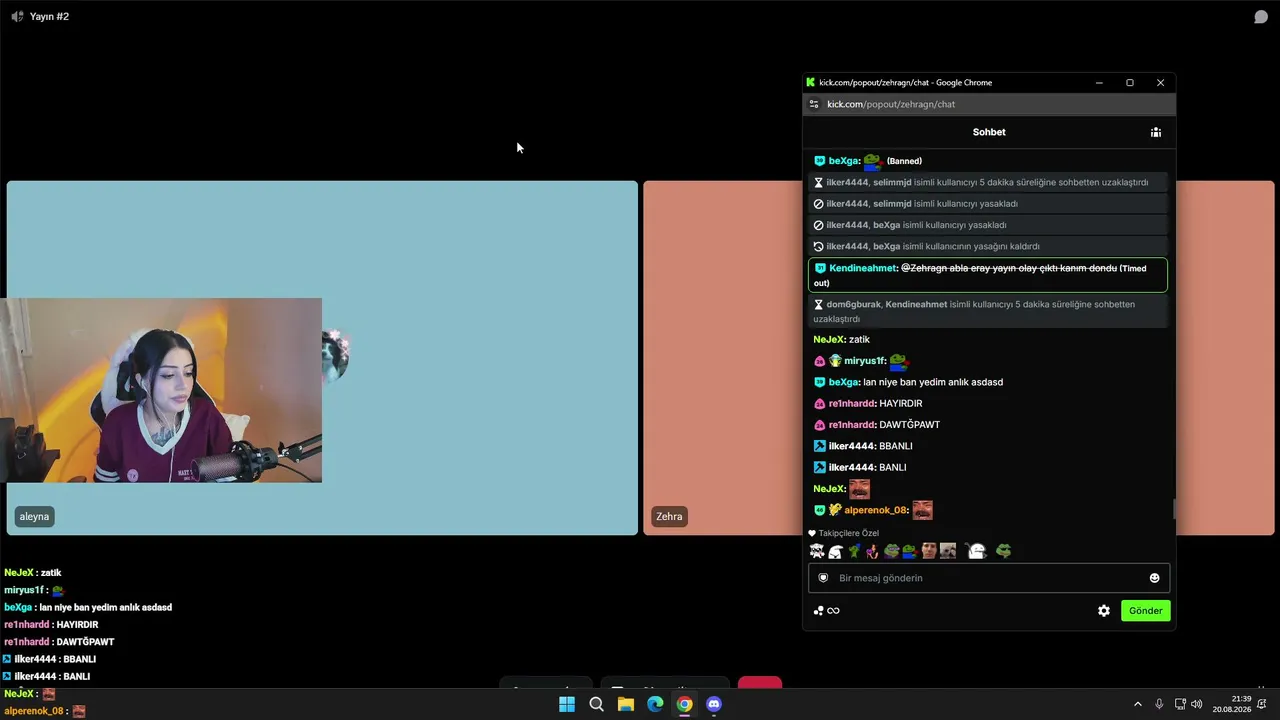1280x720 pixels.
Task: Click the frog emote in miryus1f's popout message
Action: click(x=898, y=361)
